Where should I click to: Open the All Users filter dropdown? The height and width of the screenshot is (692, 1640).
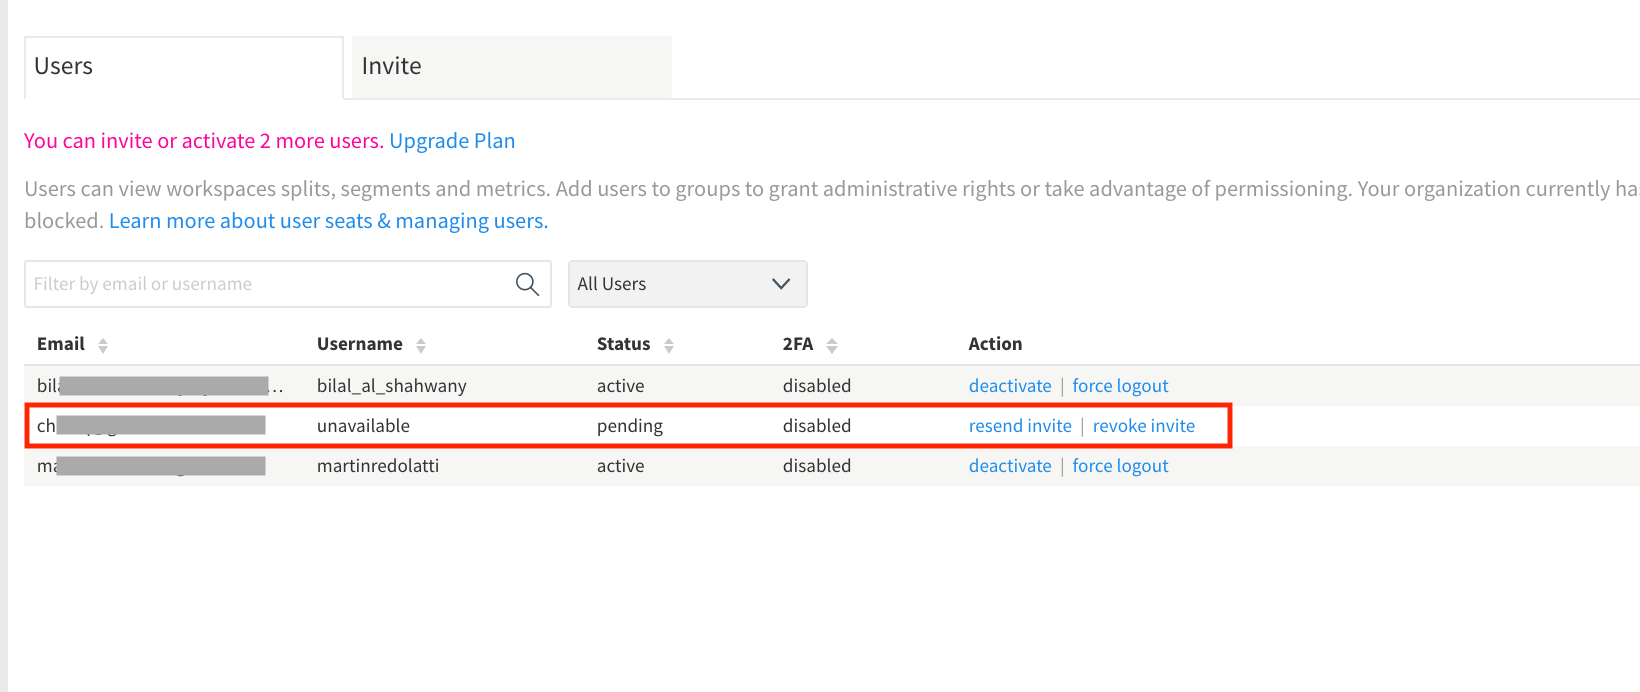coord(687,284)
